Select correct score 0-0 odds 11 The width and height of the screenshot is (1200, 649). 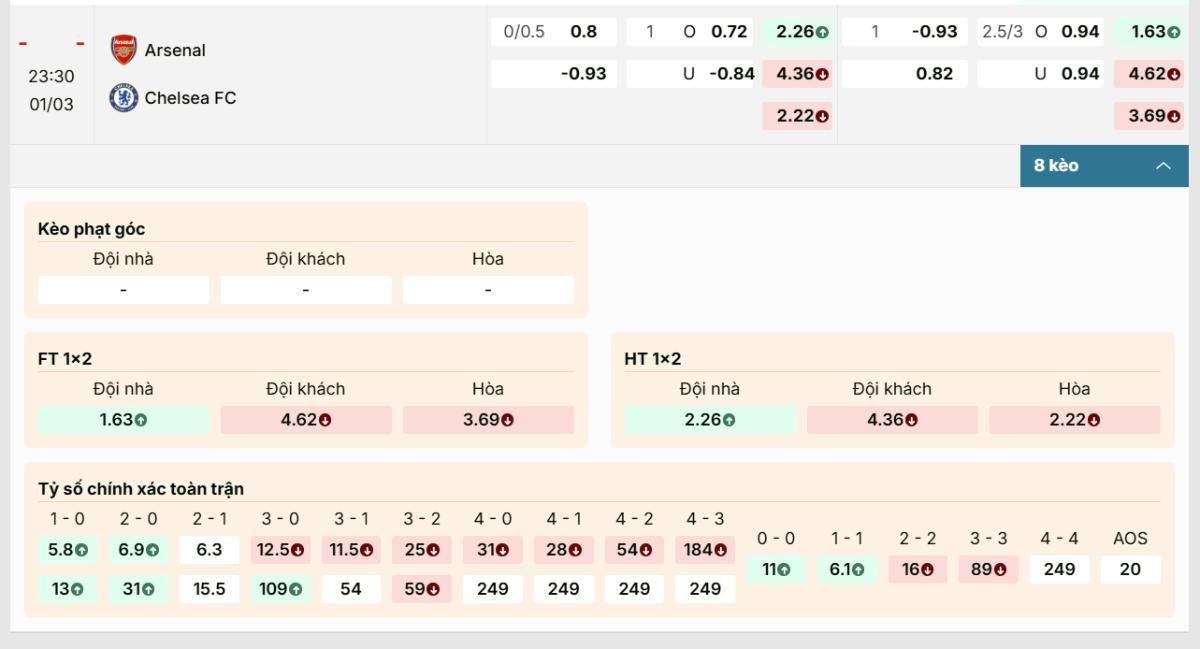[x=776, y=569]
